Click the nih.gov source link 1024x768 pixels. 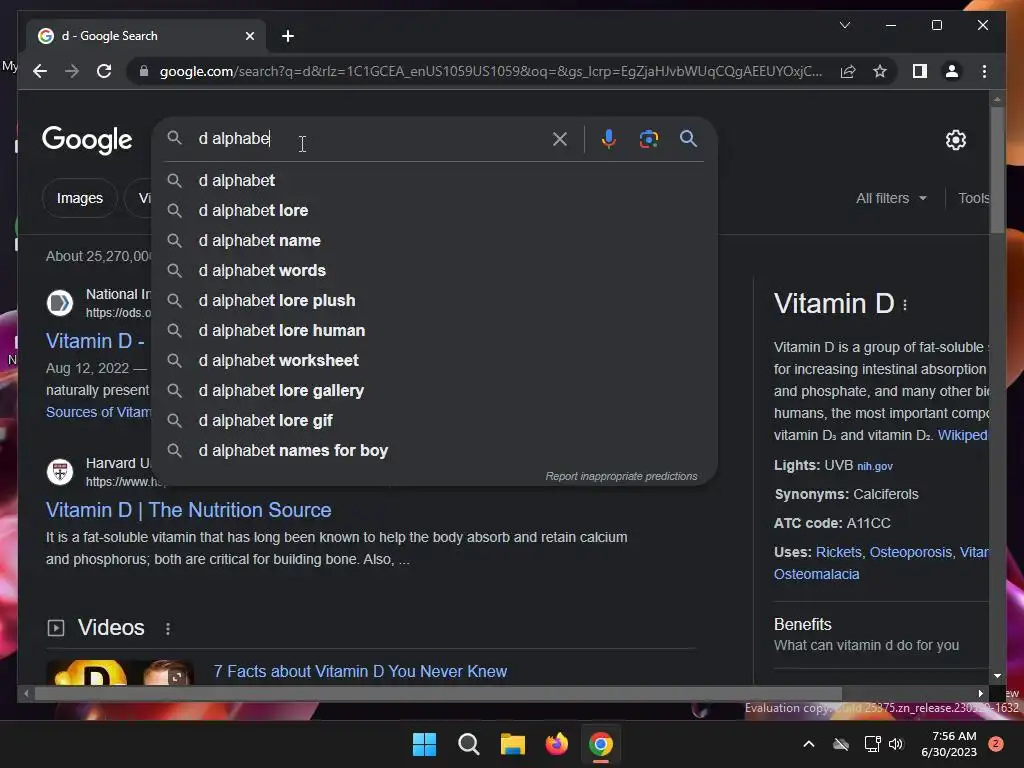[x=874, y=466]
